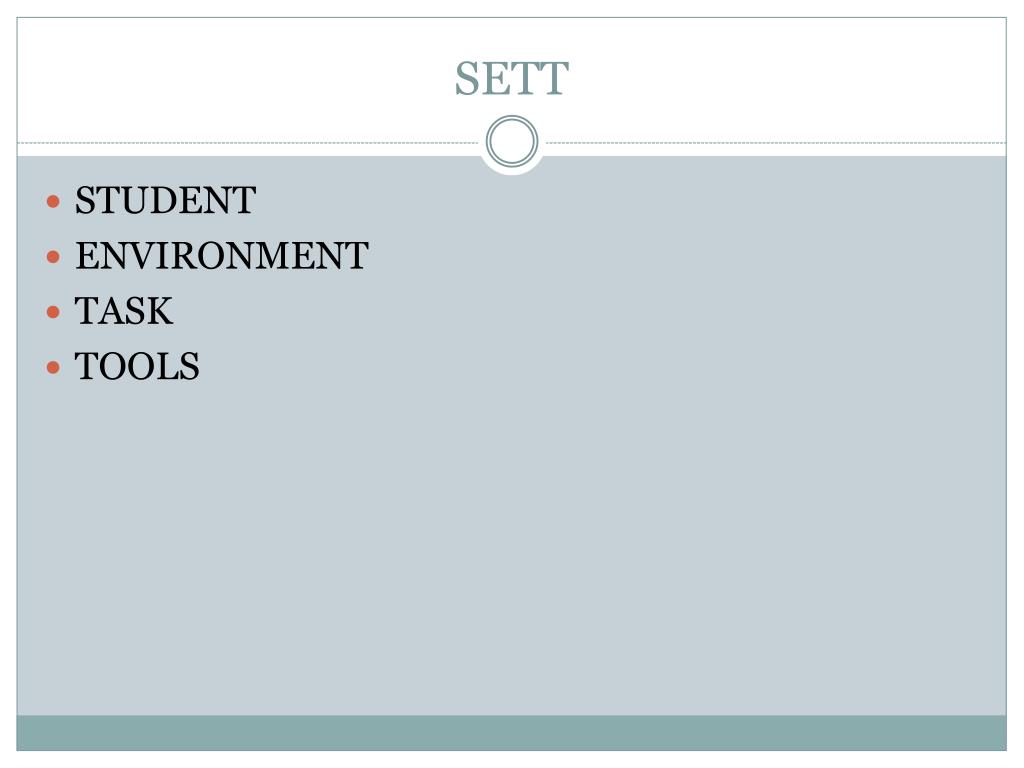Click the letter D in STUDENT
This screenshot has height=768, width=1024.
point(173,200)
